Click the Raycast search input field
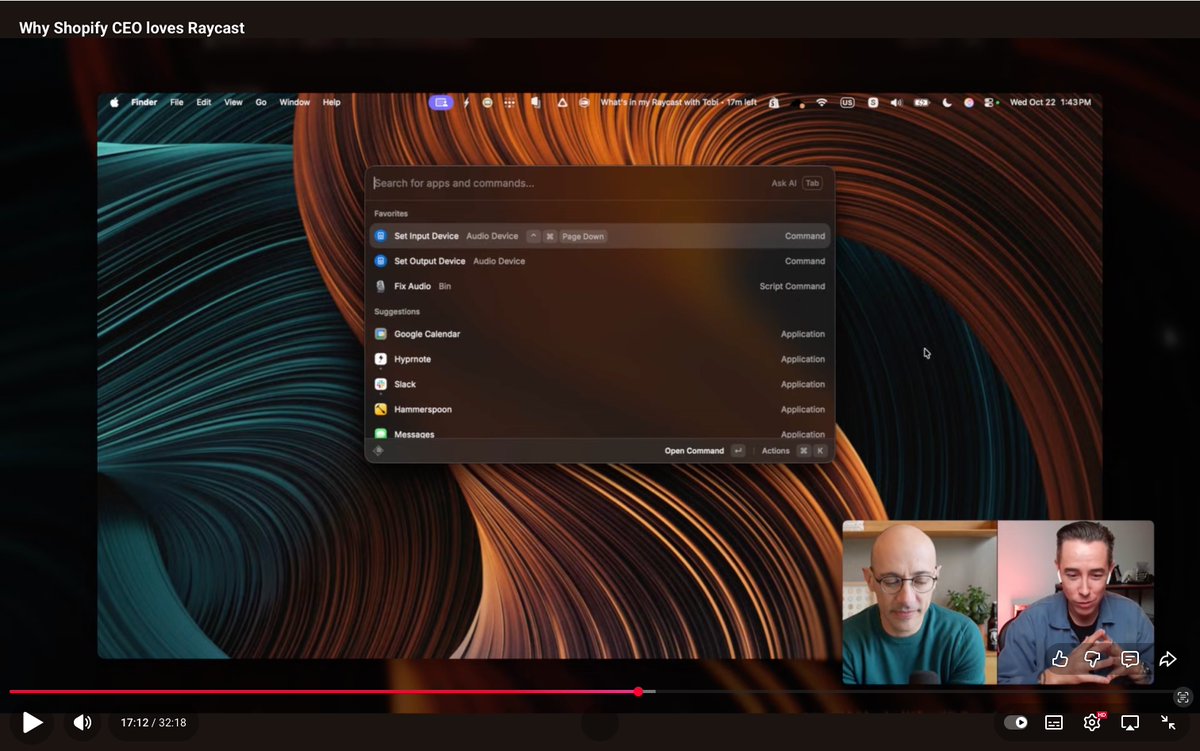Image resolution: width=1200 pixels, height=751 pixels. click(565, 183)
